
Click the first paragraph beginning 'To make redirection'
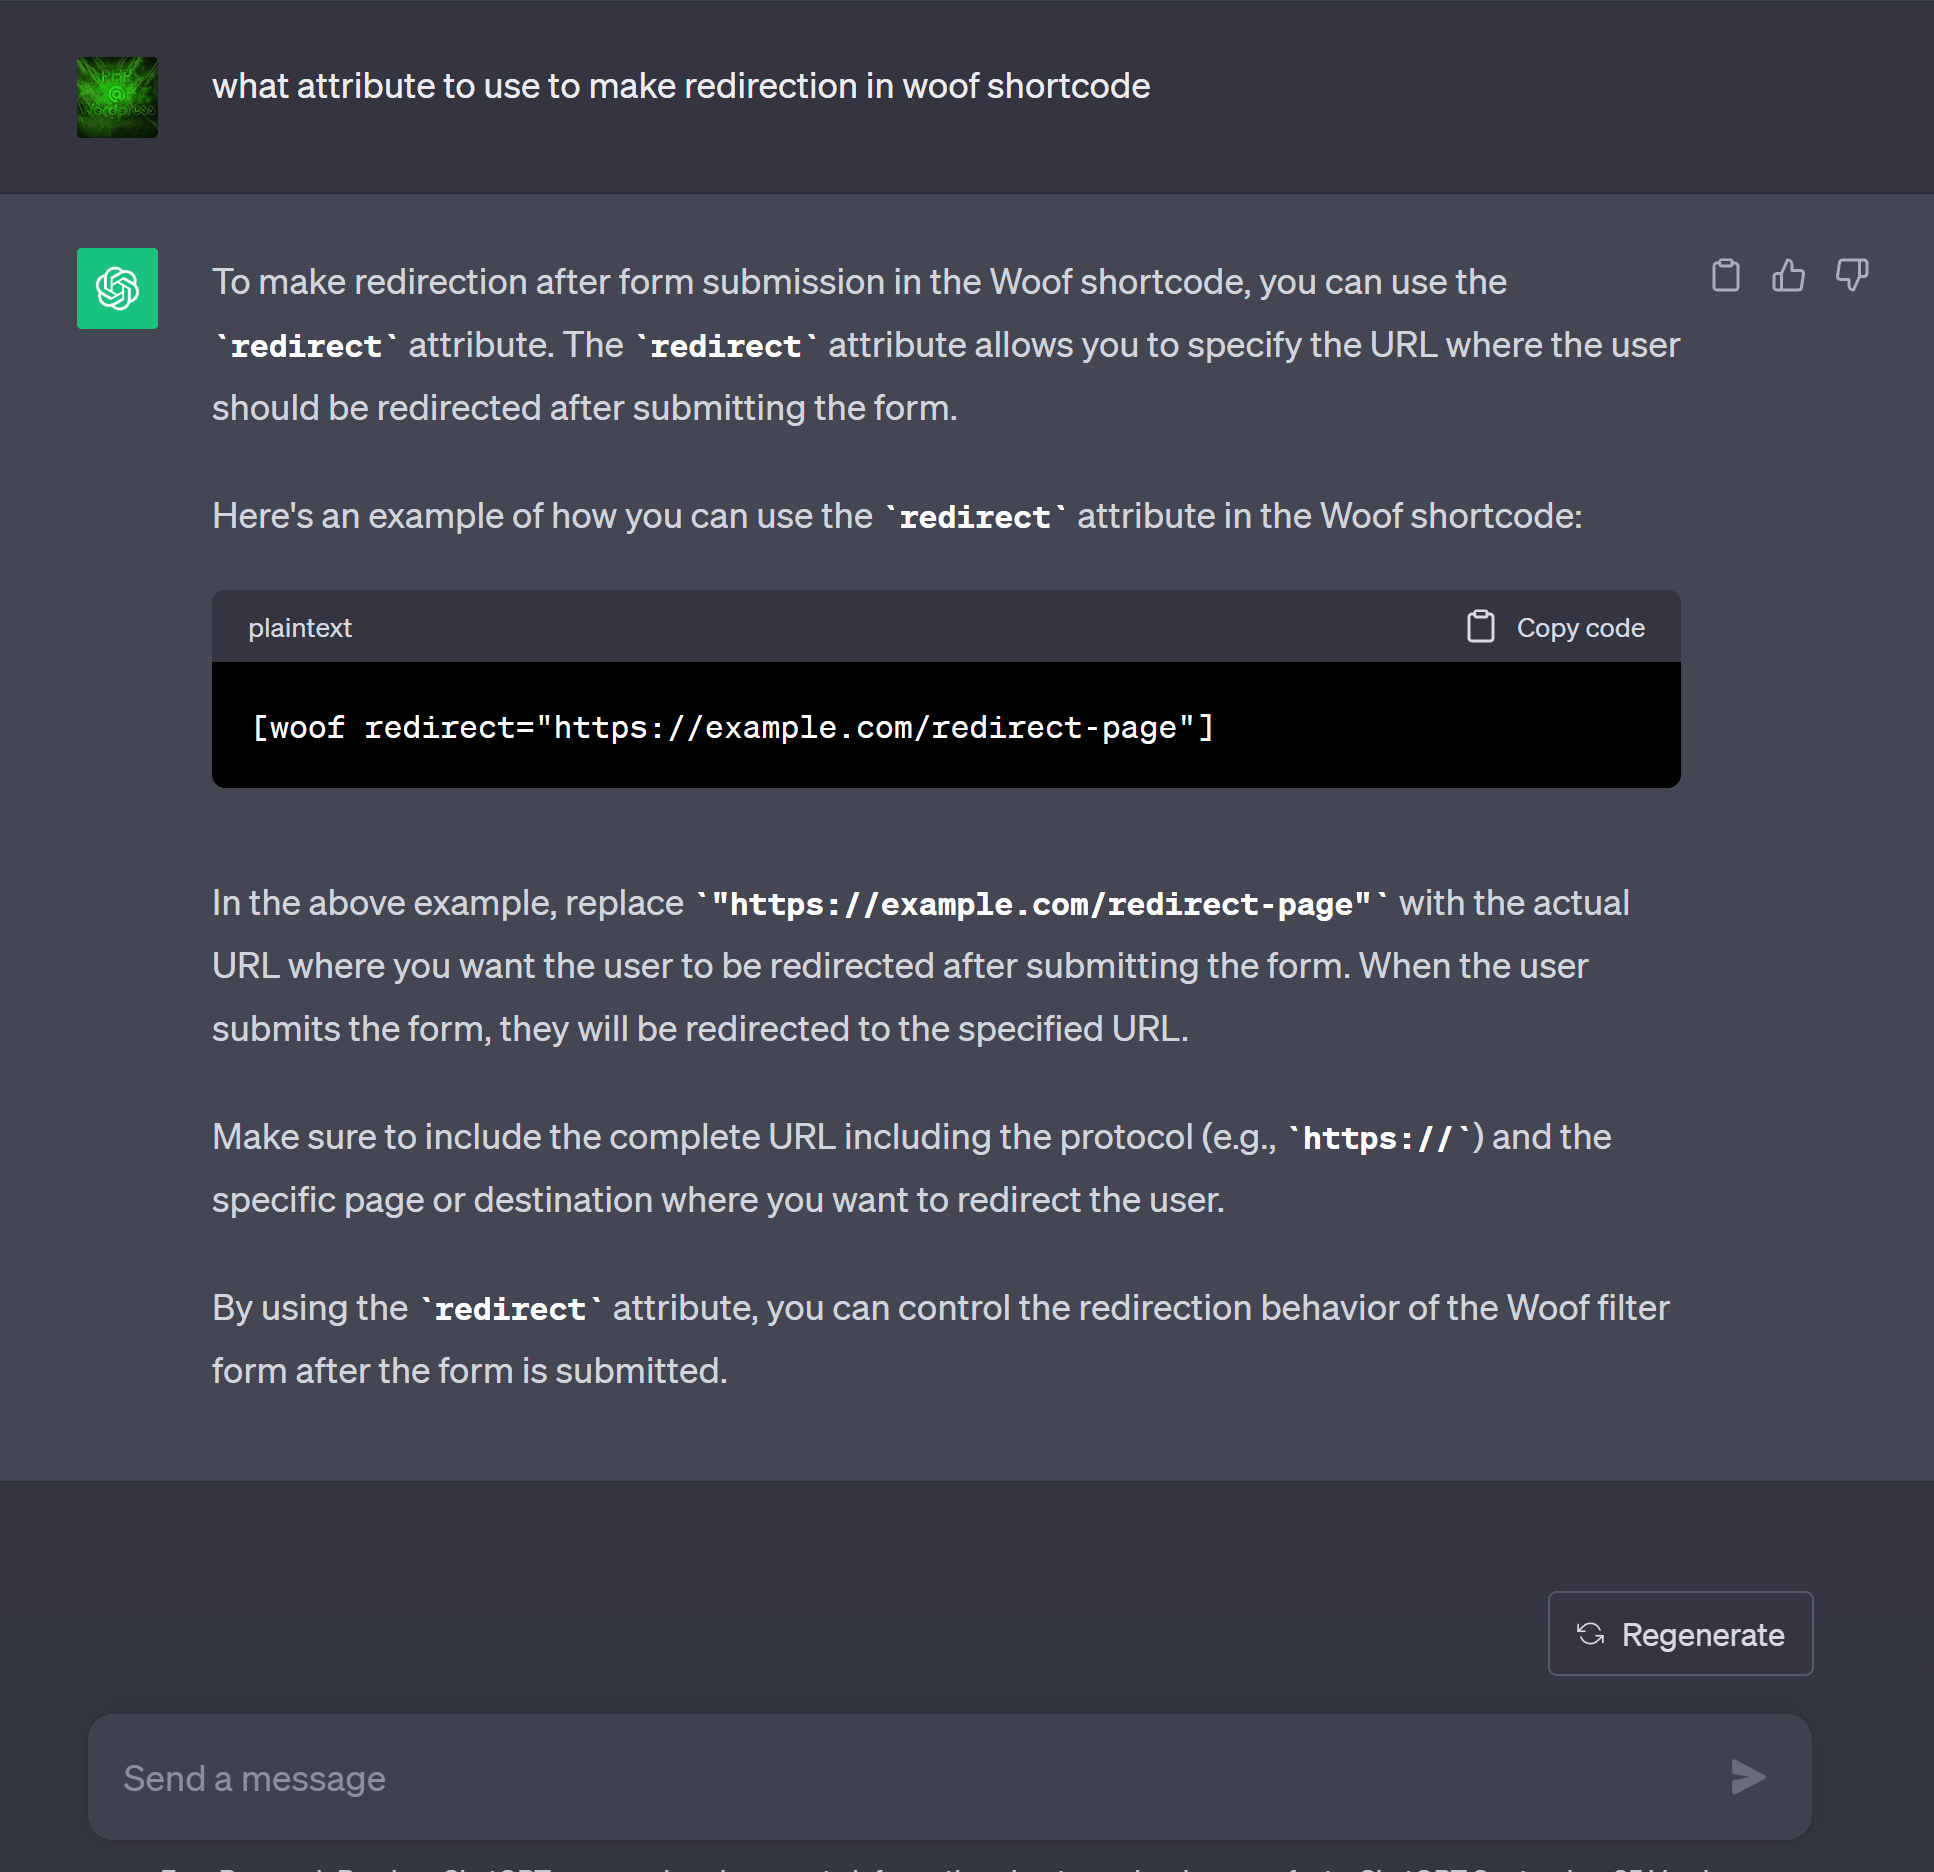[x=945, y=345]
